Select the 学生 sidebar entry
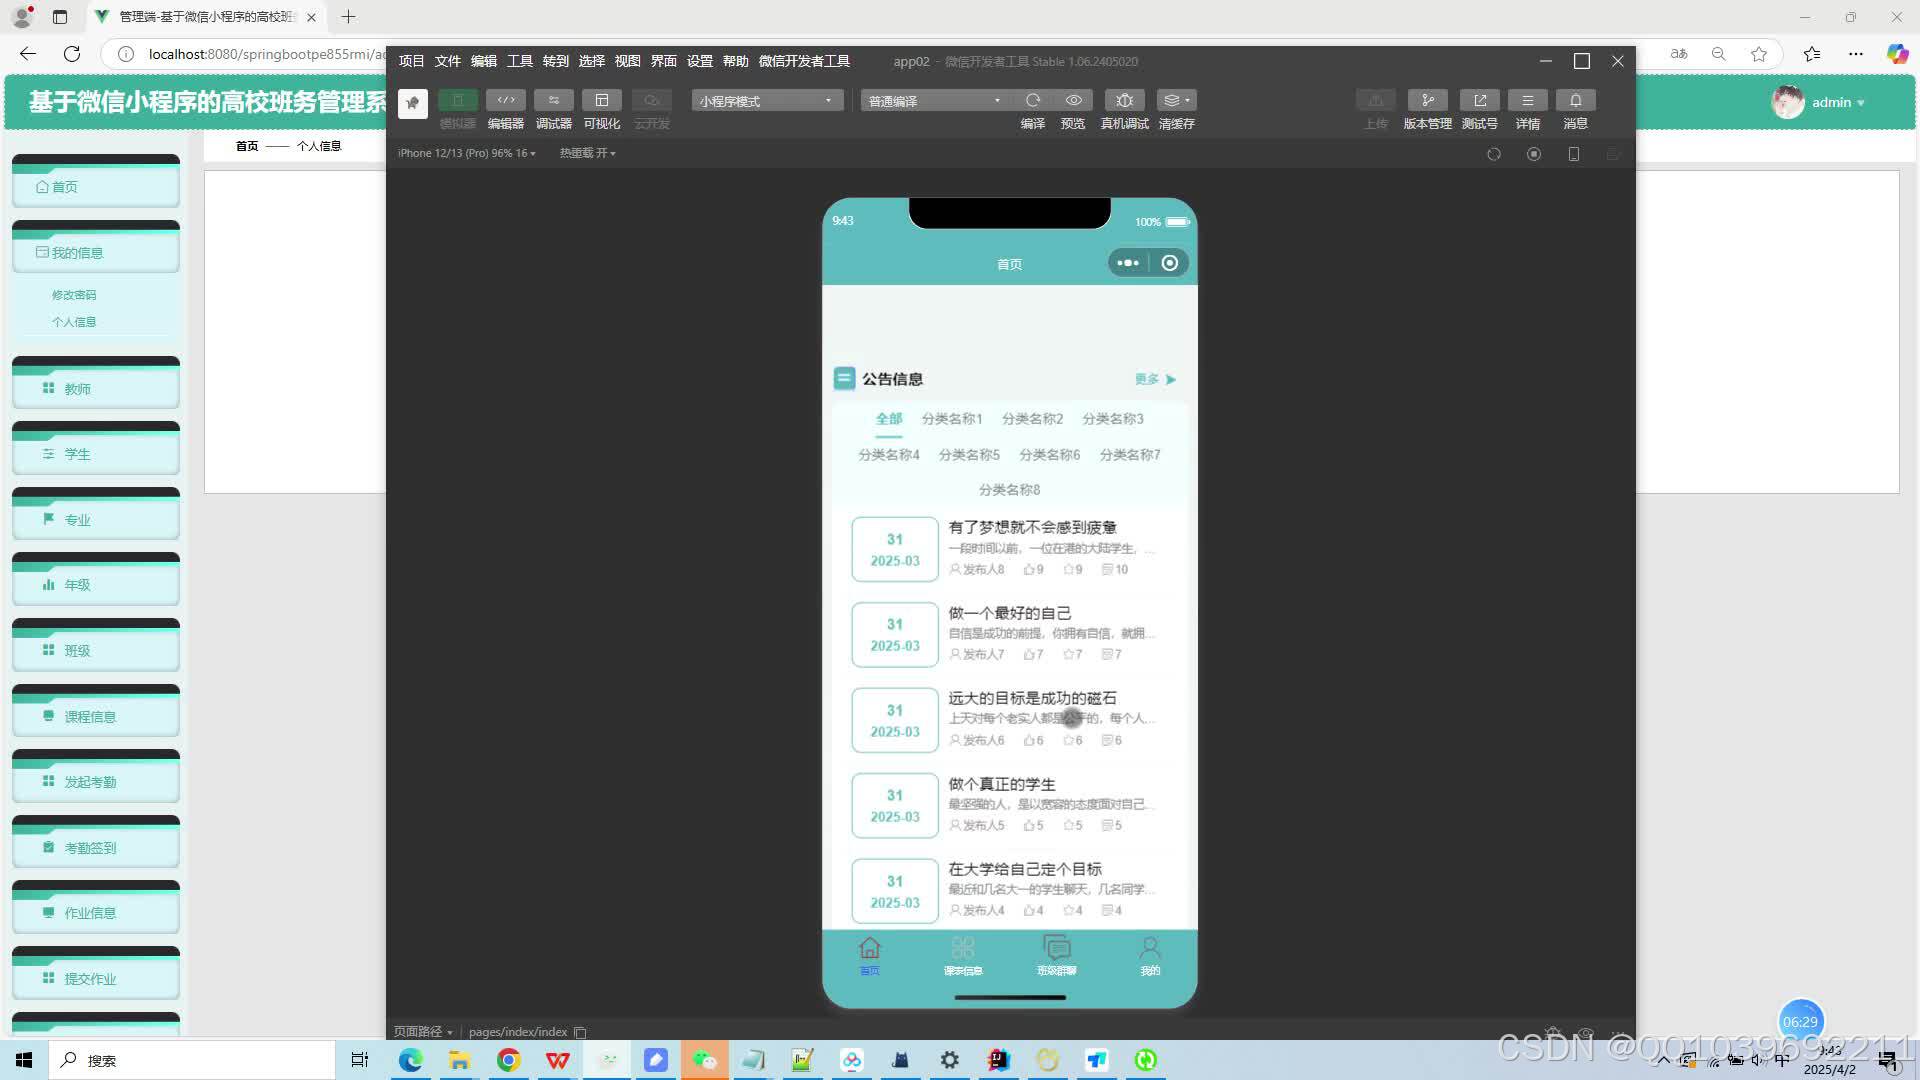 [x=75, y=454]
